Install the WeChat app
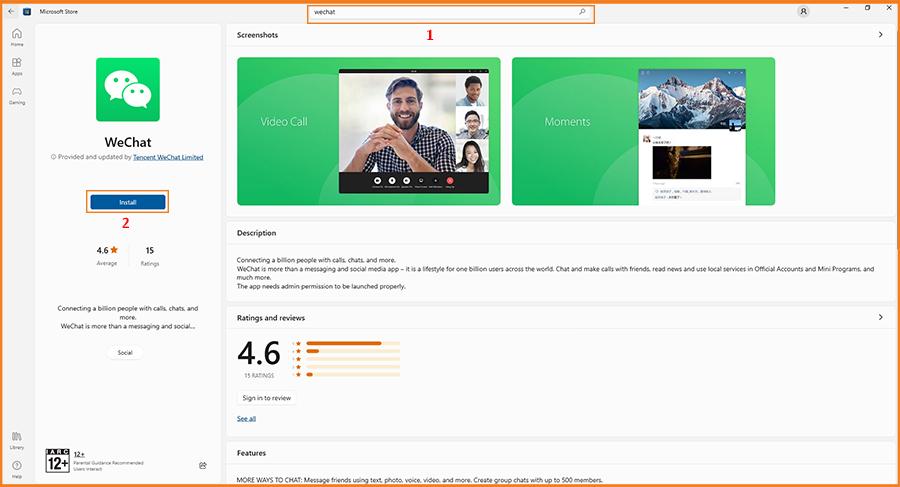 (128, 202)
